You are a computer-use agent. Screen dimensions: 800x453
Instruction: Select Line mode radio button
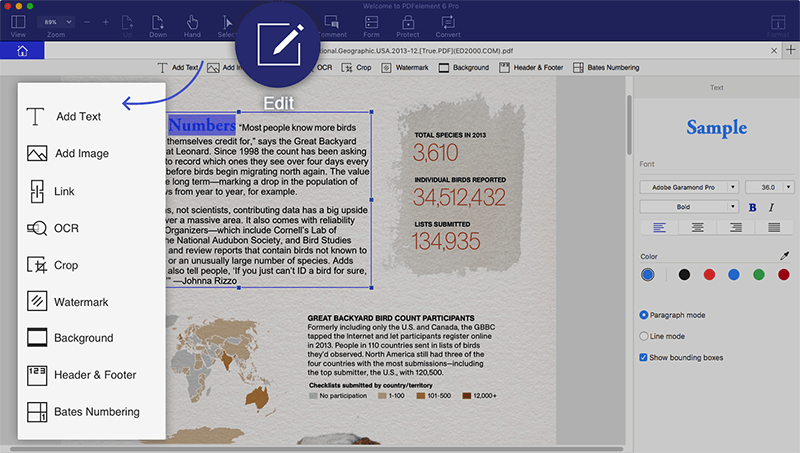(644, 336)
